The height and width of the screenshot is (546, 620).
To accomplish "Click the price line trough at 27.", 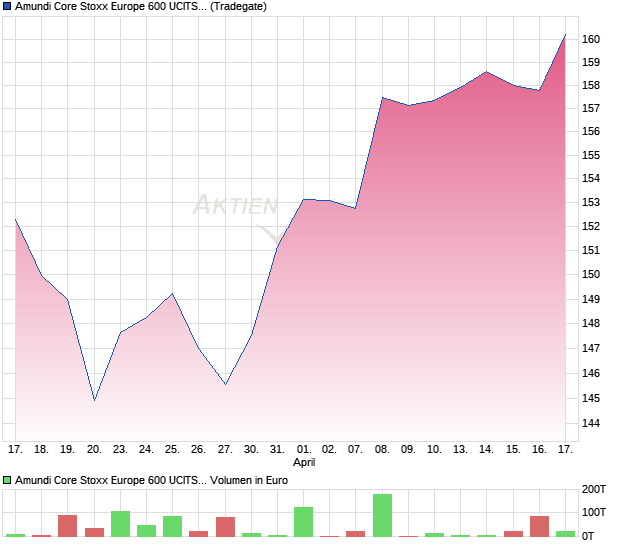I will [x=225, y=384].
